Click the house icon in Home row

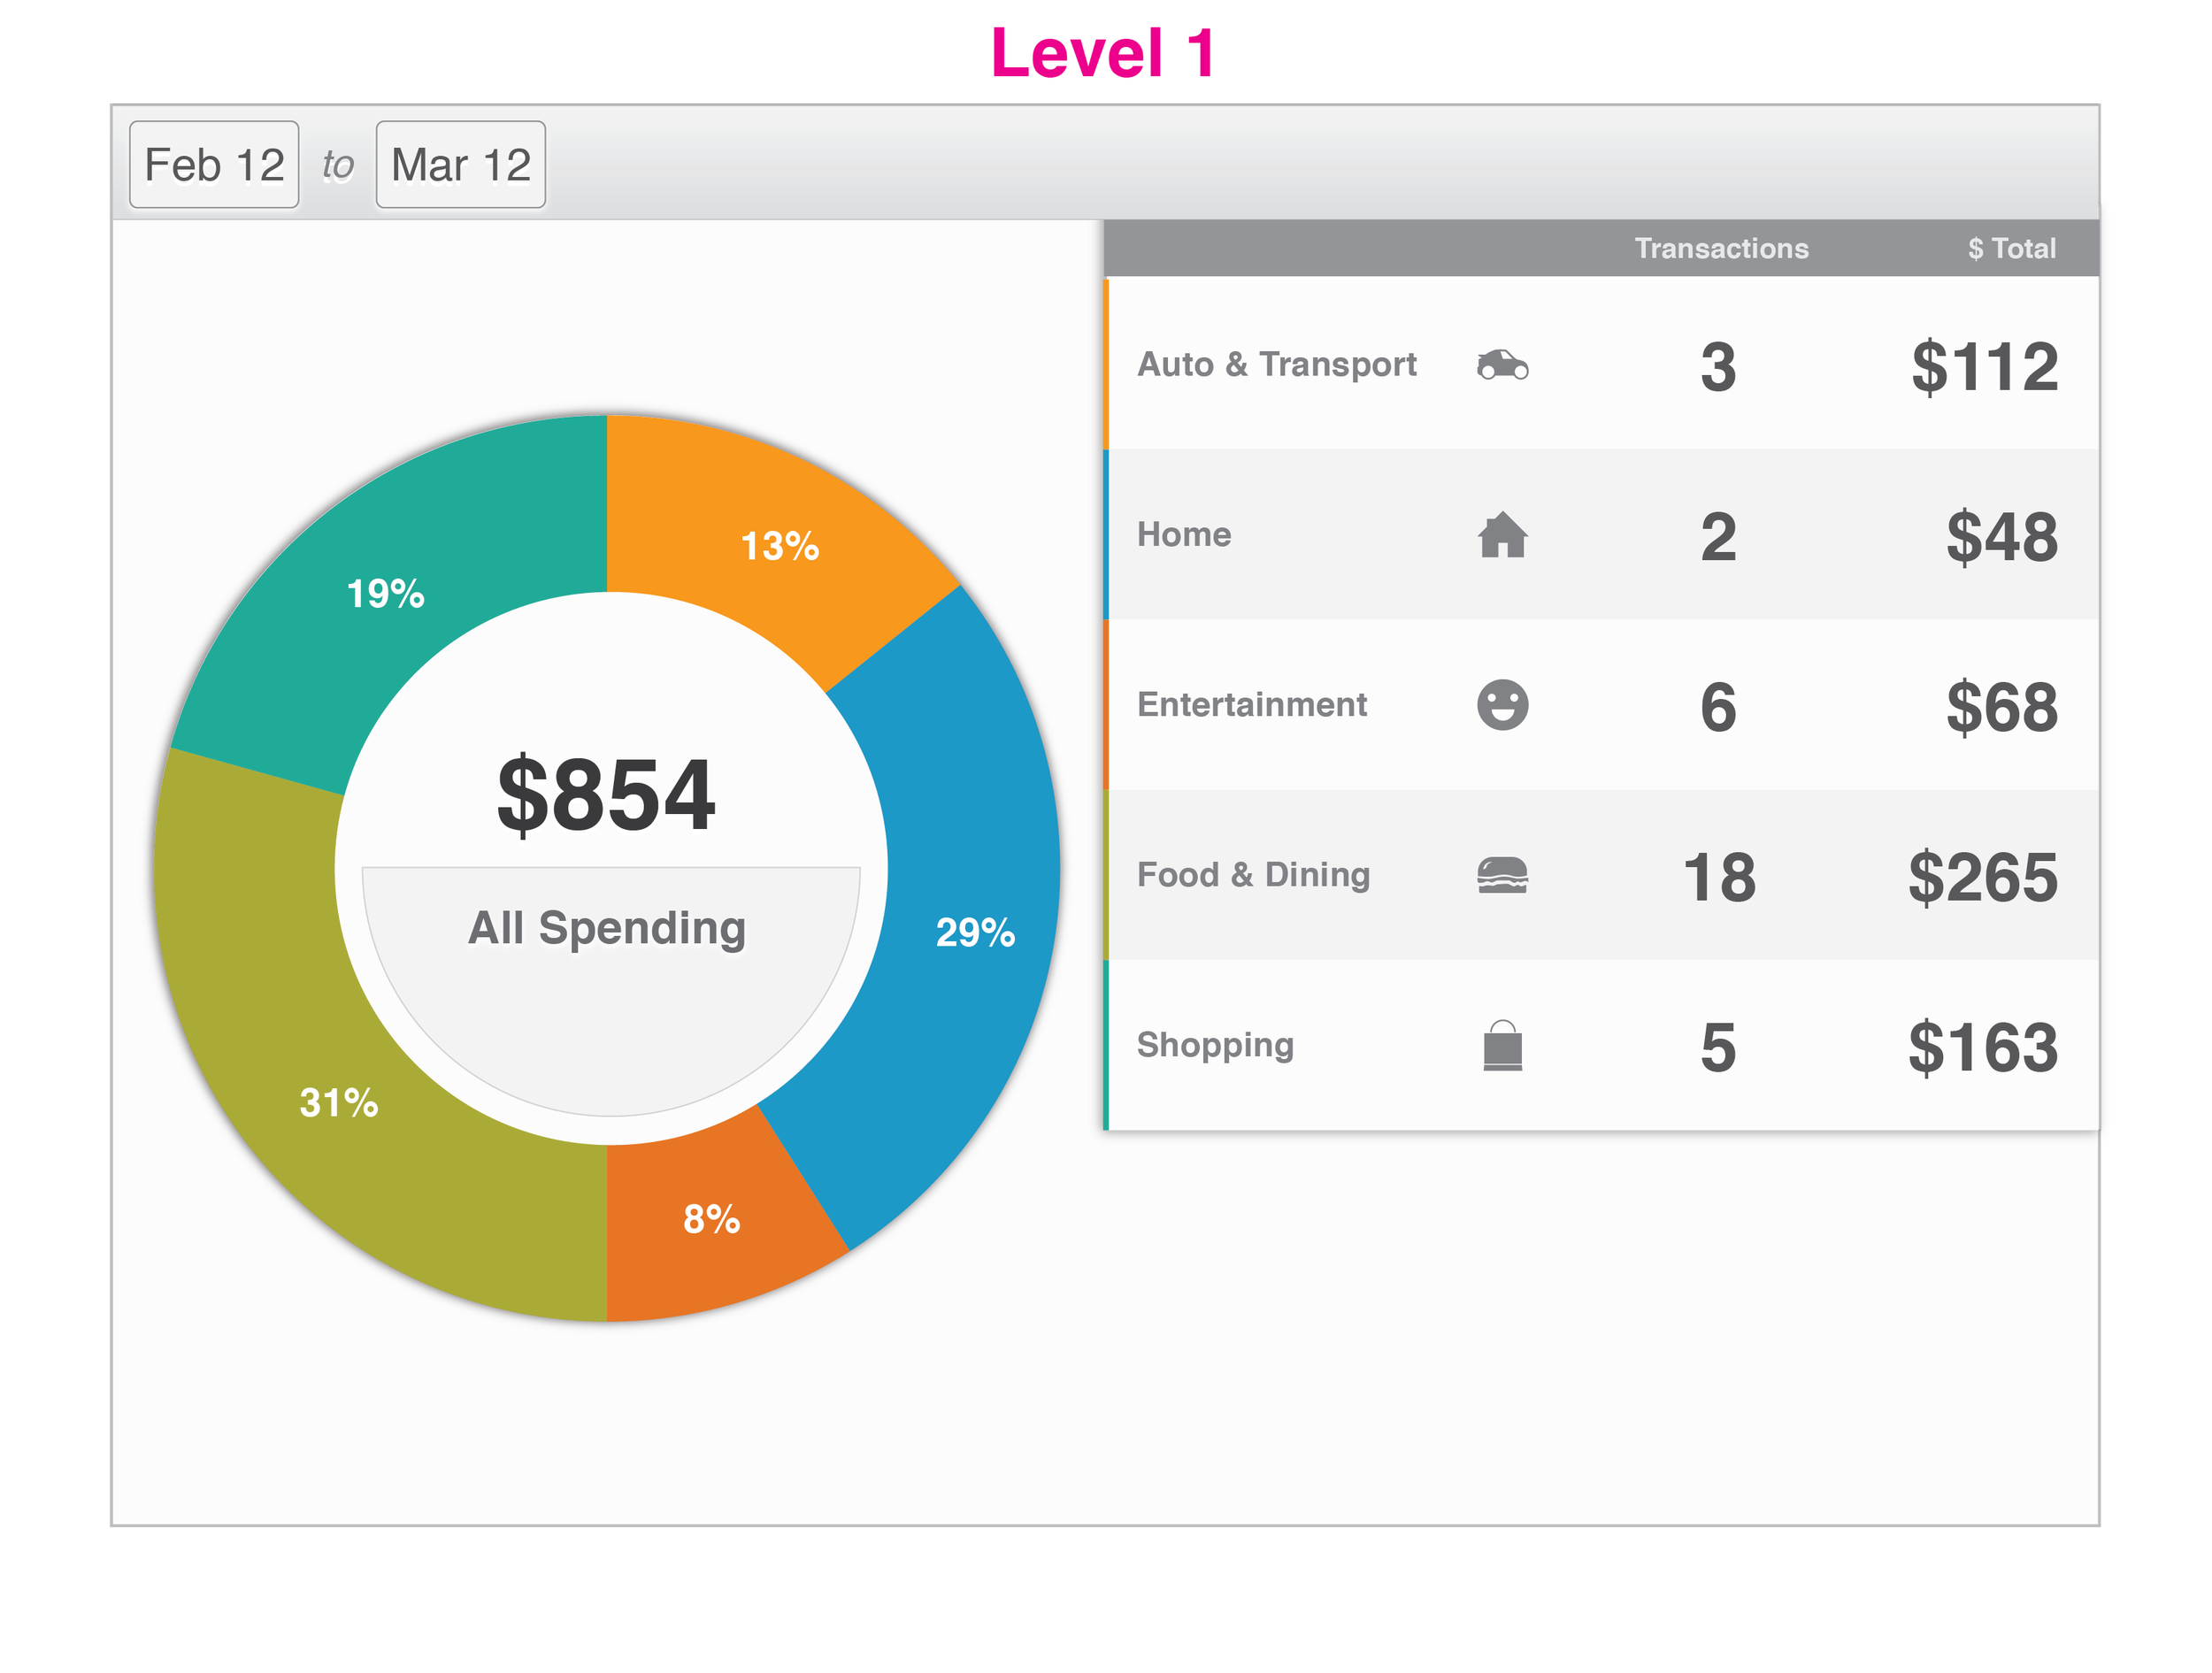coord(1502,535)
